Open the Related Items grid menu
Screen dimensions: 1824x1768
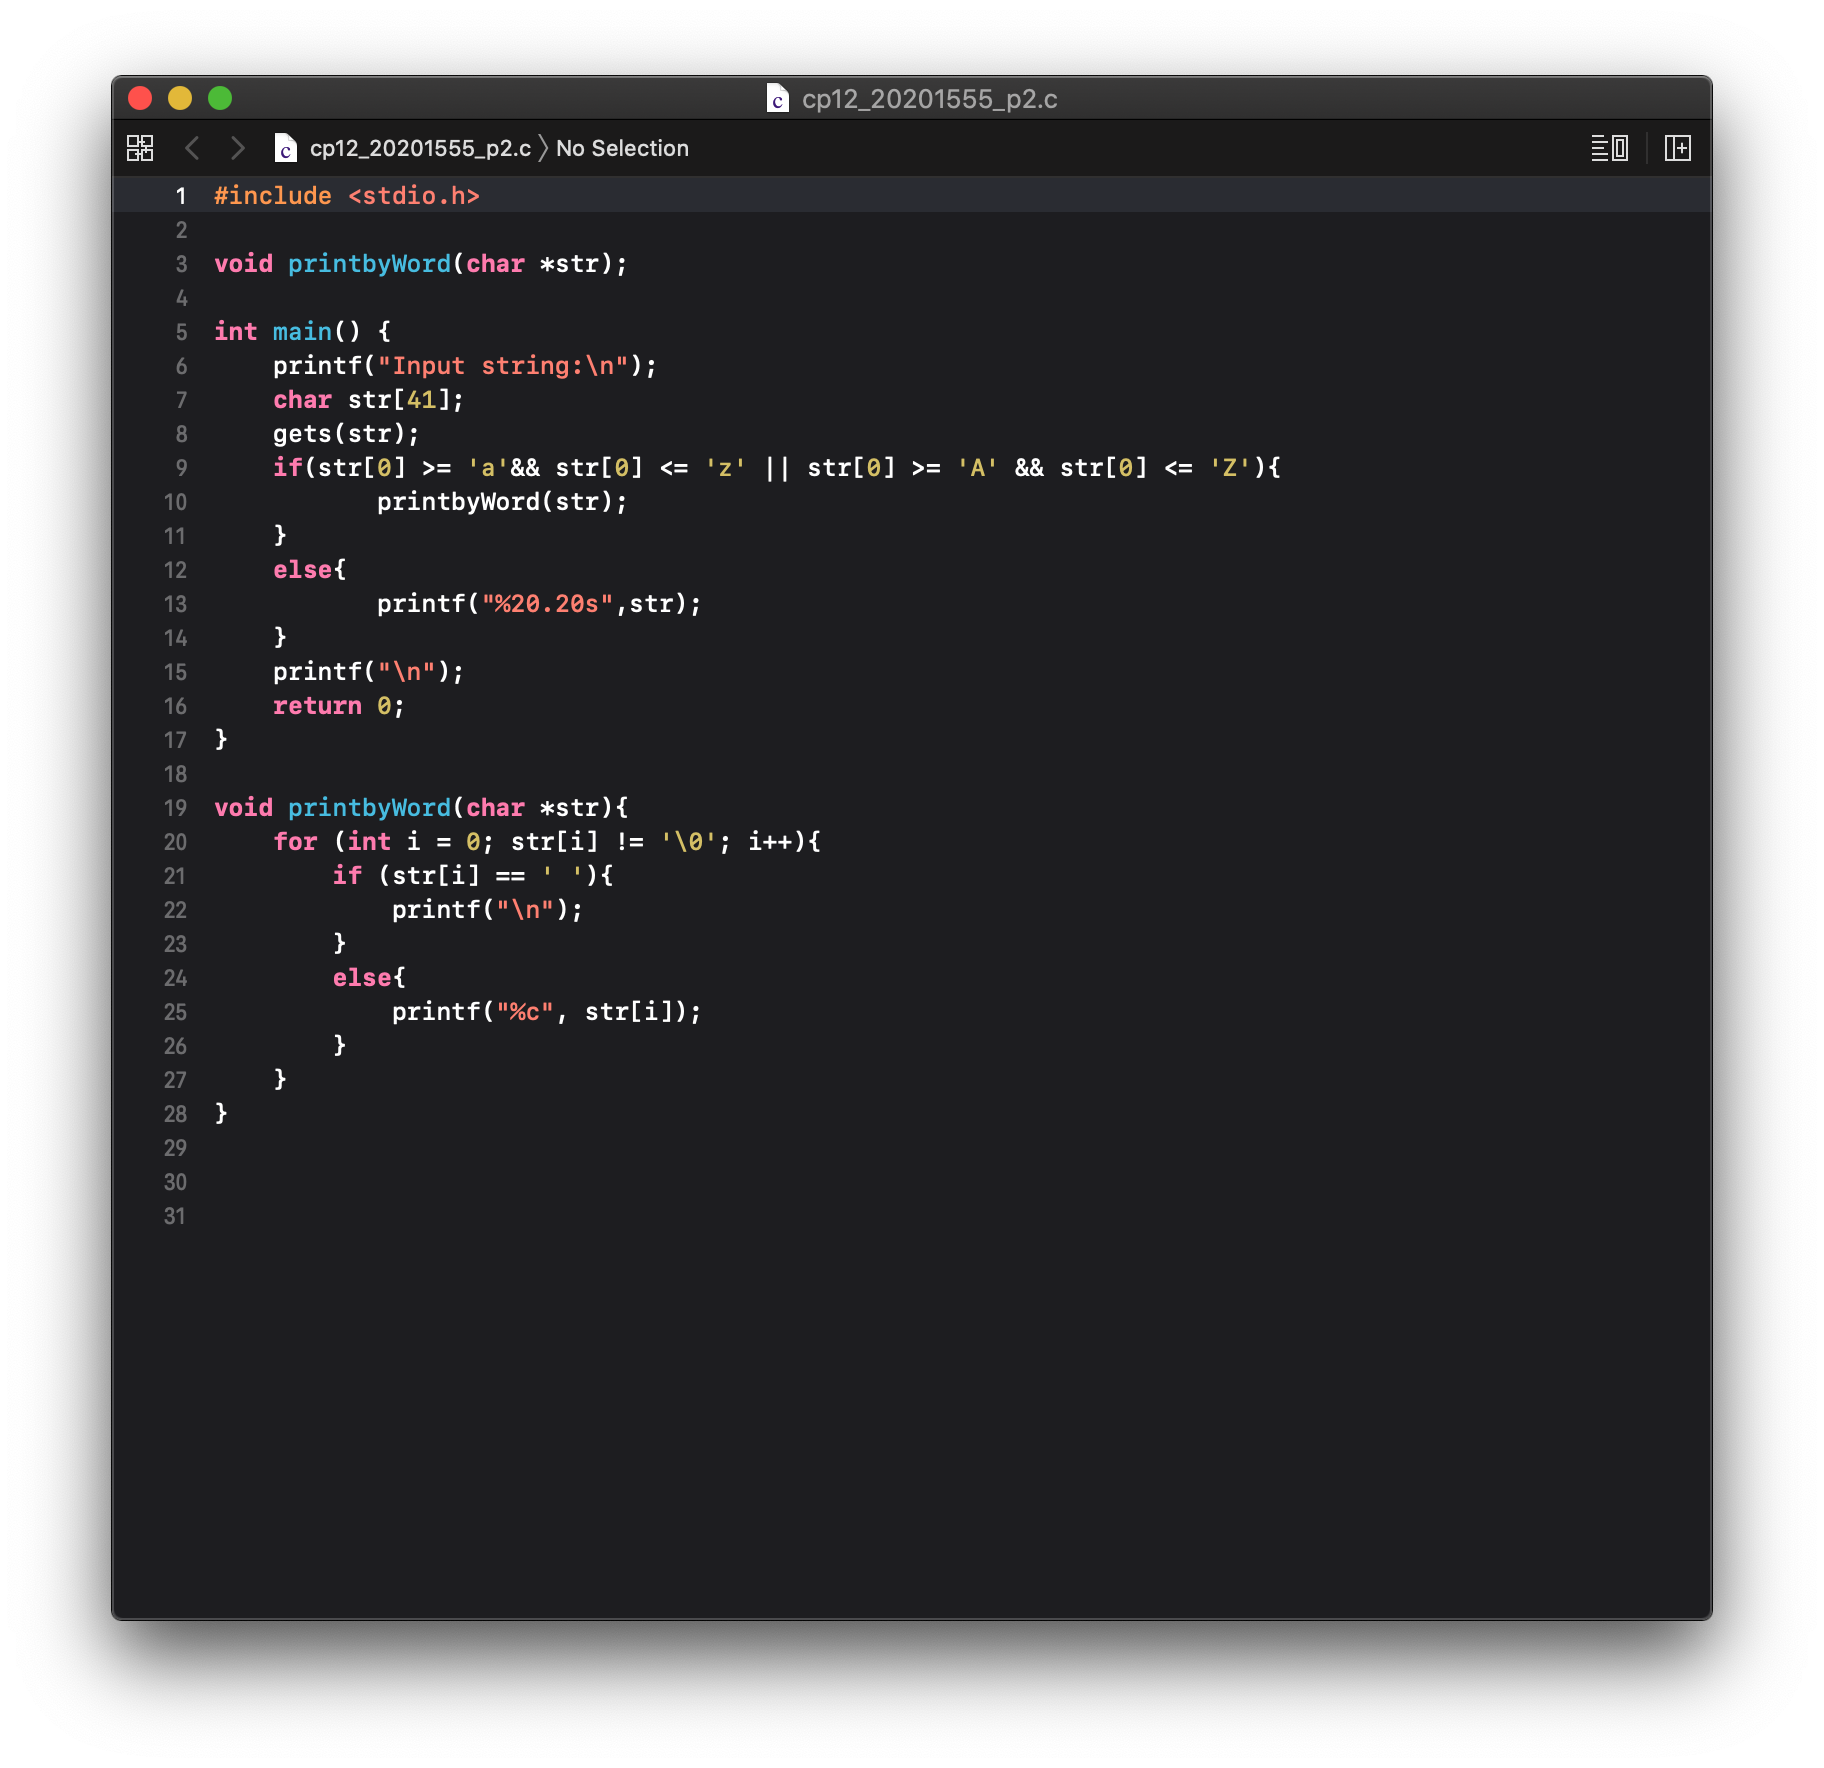click(x=140, y=148)
